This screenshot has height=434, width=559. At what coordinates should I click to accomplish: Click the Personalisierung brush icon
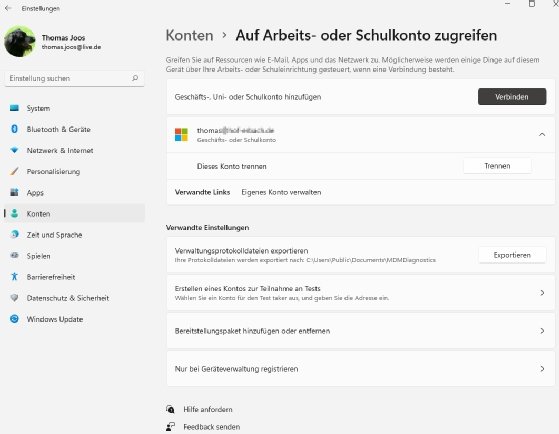[14, 171]
